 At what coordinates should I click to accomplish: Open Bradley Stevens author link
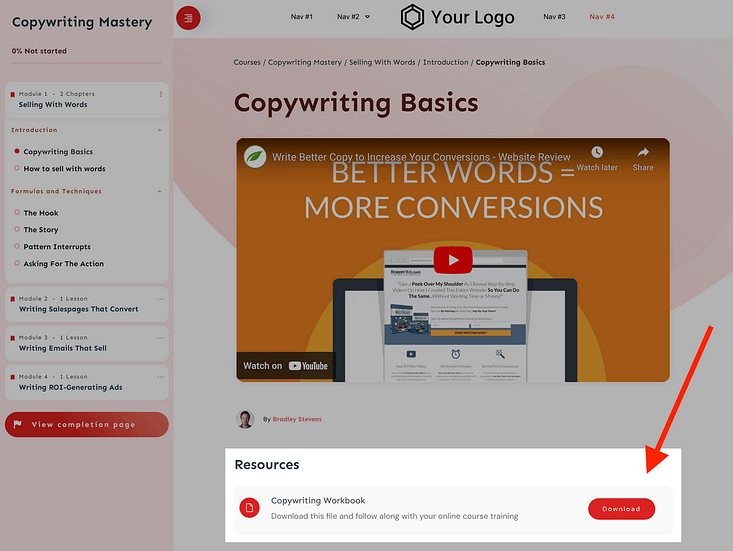point(297,419)
